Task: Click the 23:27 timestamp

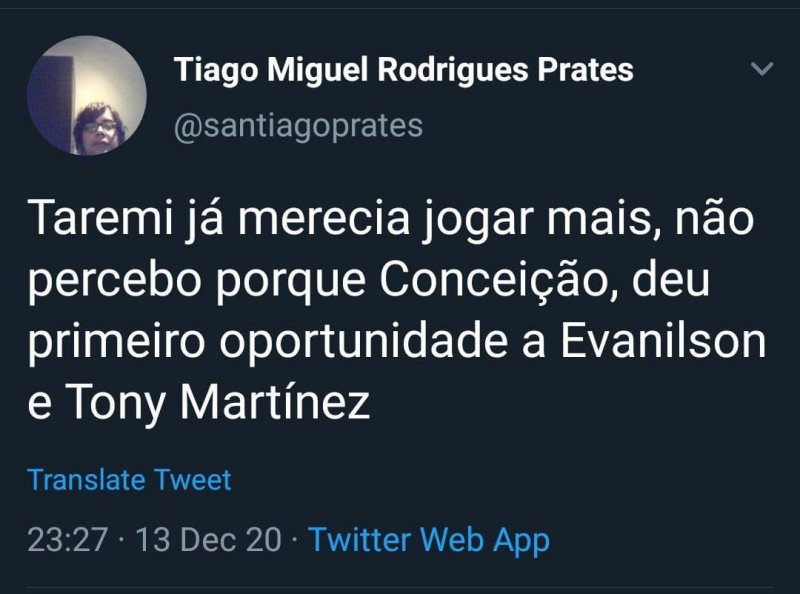Action: click(66, 540)
